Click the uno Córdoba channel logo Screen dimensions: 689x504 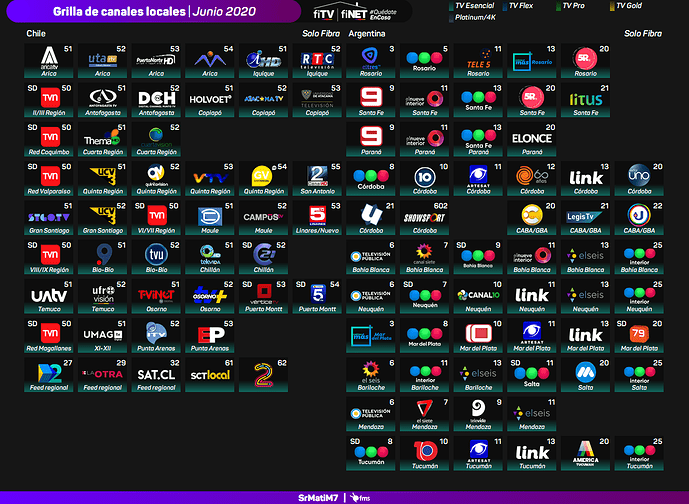point(638,175)
